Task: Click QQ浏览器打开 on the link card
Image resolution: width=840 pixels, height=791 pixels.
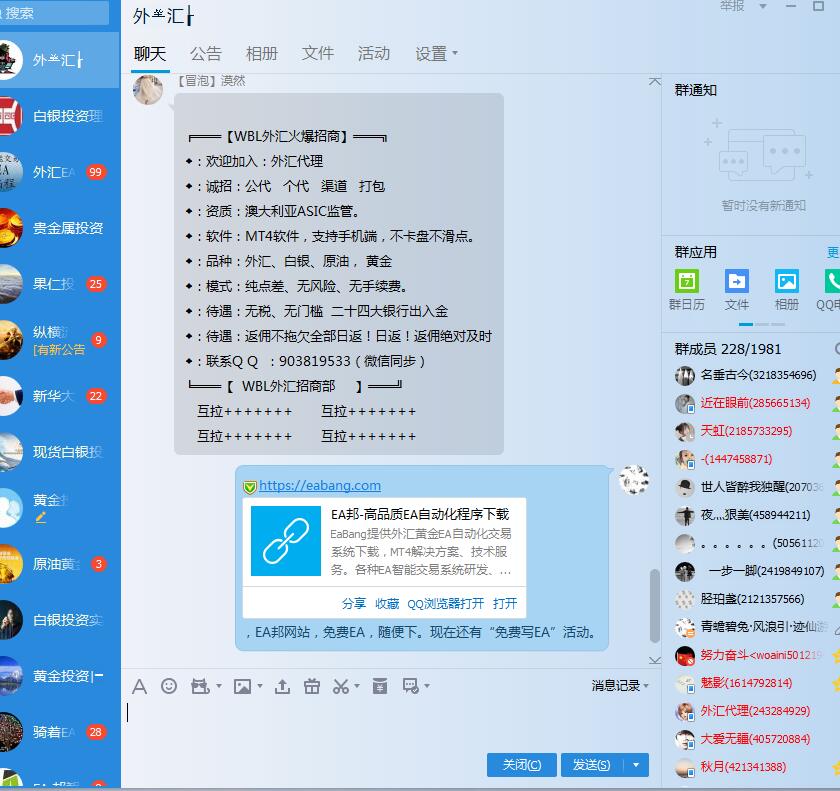Action: click(x=445, y=604)
